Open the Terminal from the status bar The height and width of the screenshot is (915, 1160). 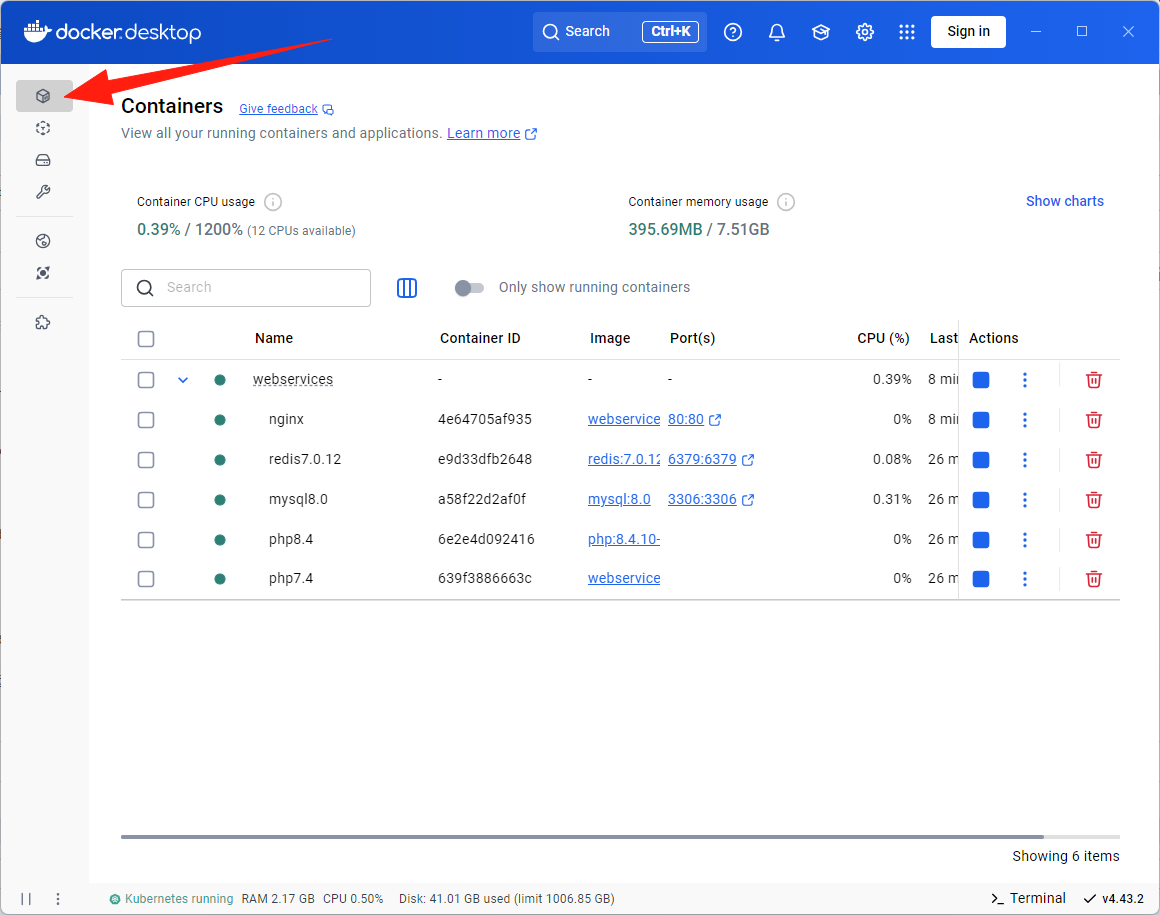(x=1028, y=898)
